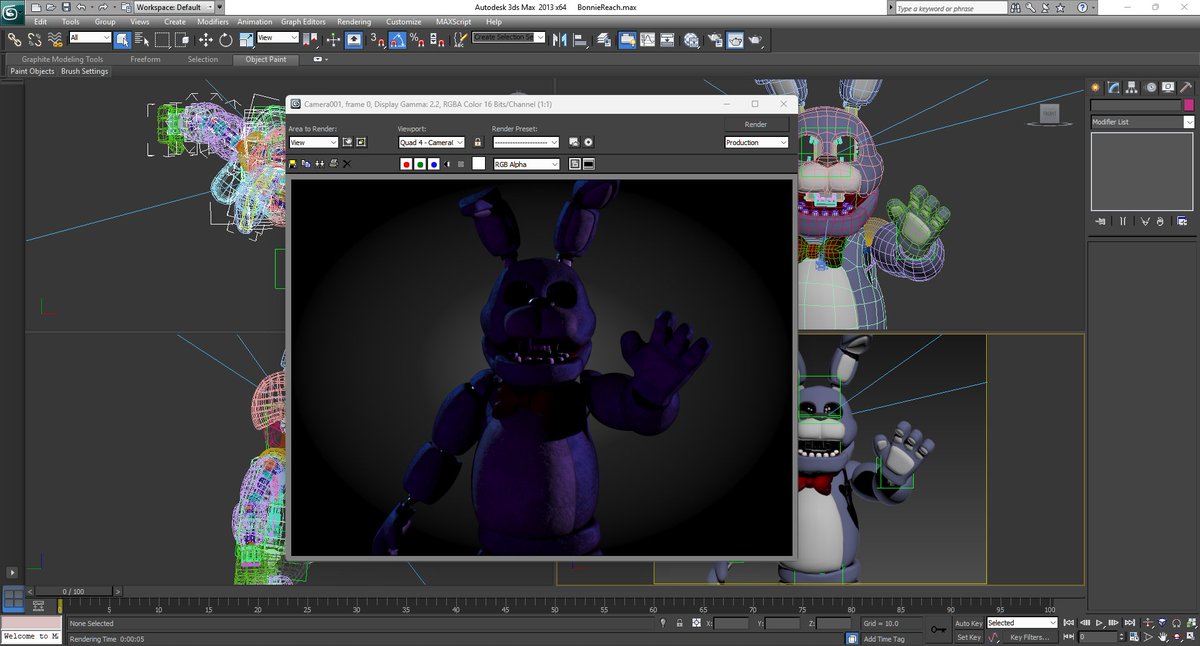The height and width of the screenshot is (646, 1200).
Task: Click Clone Rendered Frame Window icon
Action: 319,164
